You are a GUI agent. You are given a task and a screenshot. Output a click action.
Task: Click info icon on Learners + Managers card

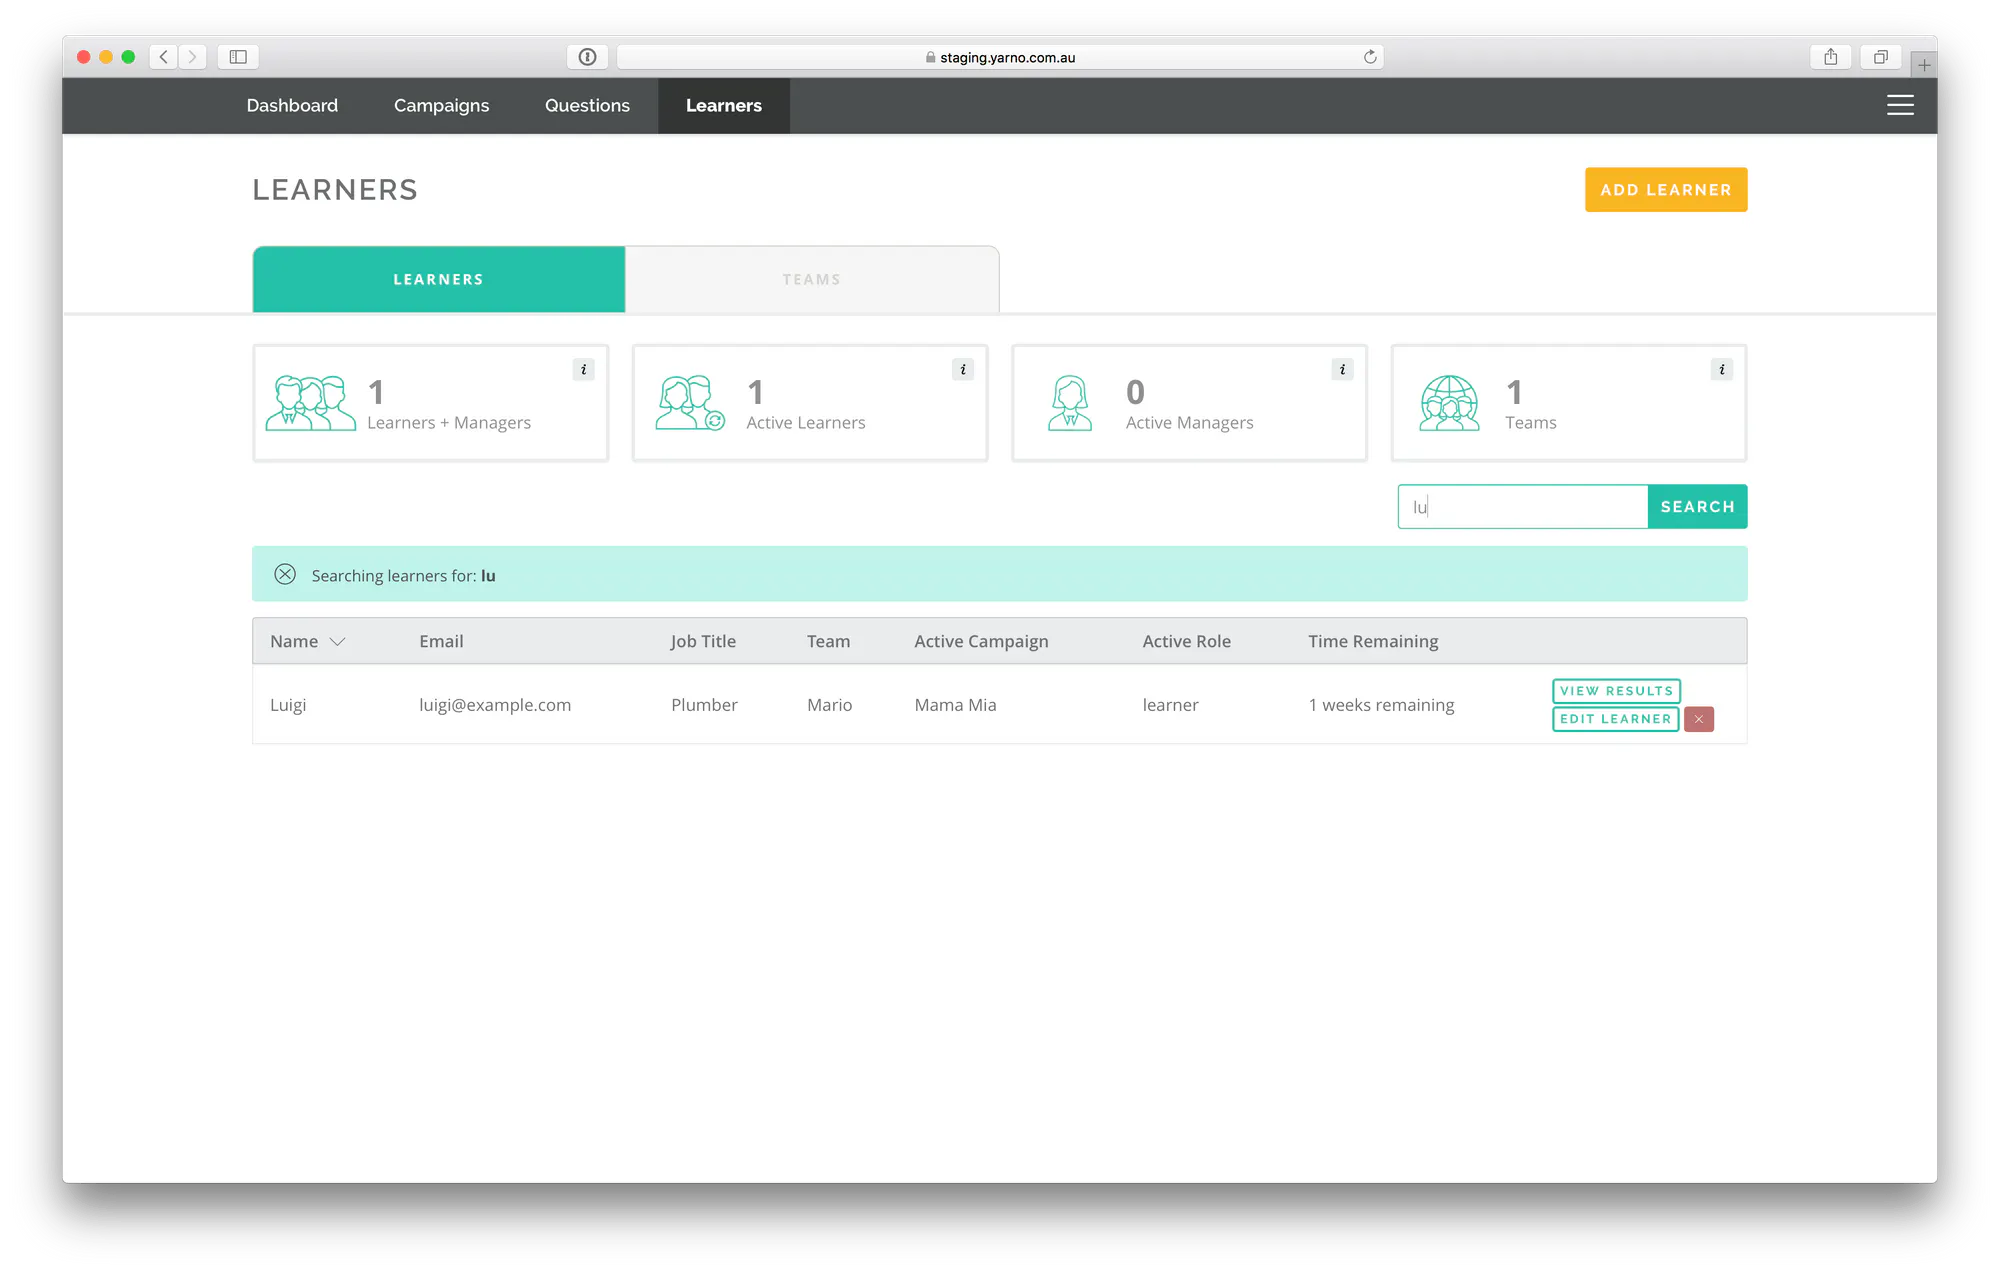tap(584, 369)
